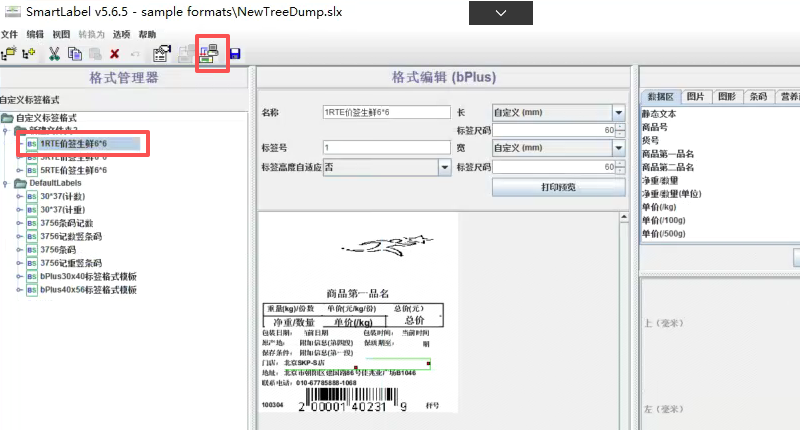
Task: Click the new folder toolbar icon
Action: pos(9,53)
